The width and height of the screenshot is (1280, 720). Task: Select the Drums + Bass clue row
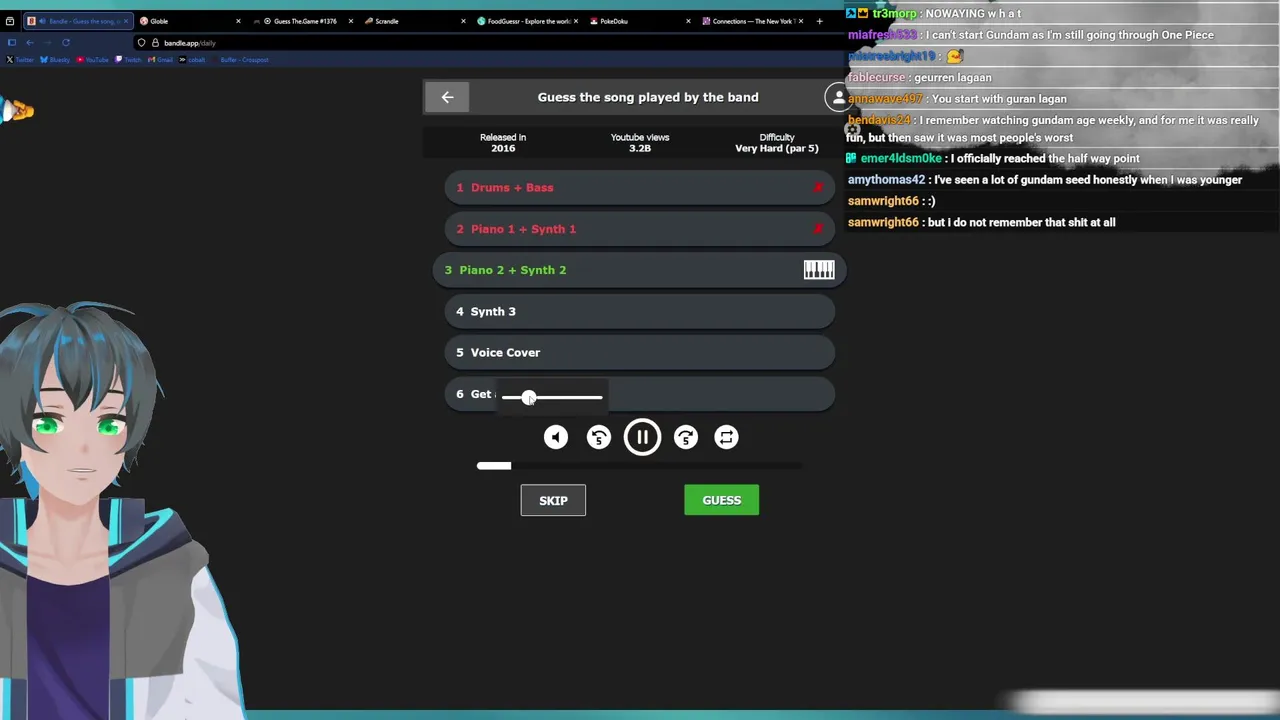point(640,188)
